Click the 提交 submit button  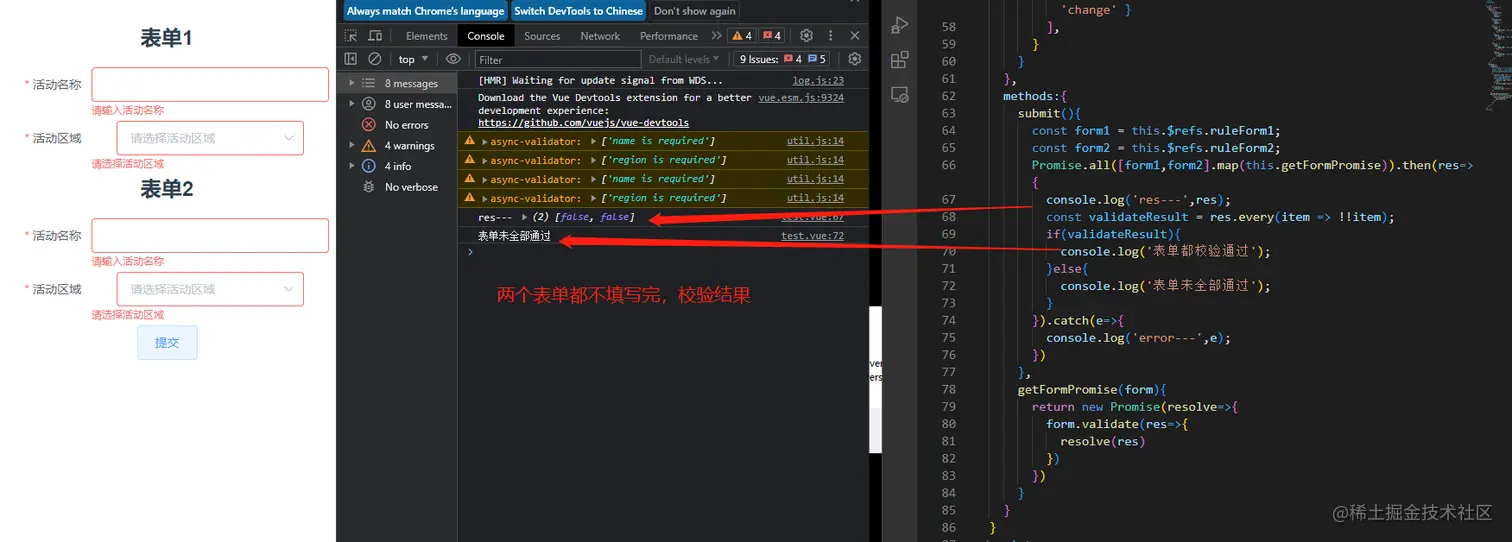click(x=167, y=342)
